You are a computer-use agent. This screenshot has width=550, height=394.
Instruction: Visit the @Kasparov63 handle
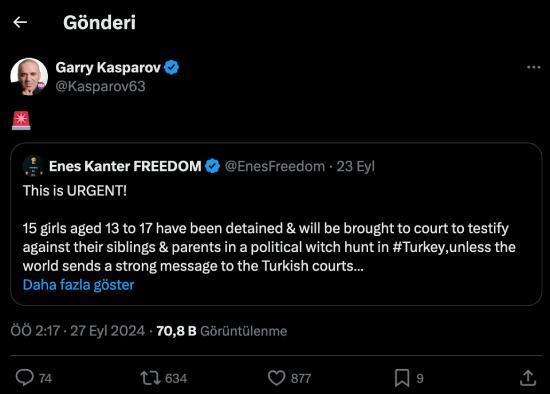pos(100,86)
